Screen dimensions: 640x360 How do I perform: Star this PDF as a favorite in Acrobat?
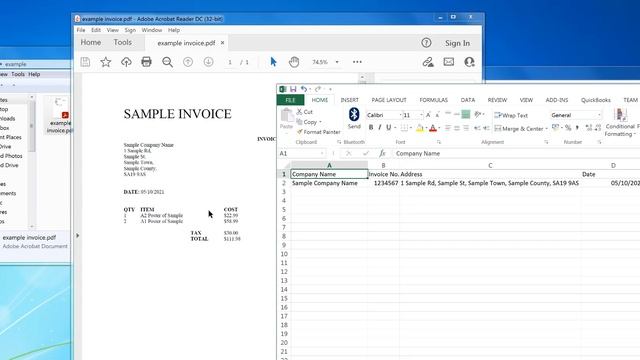[106, 62]
